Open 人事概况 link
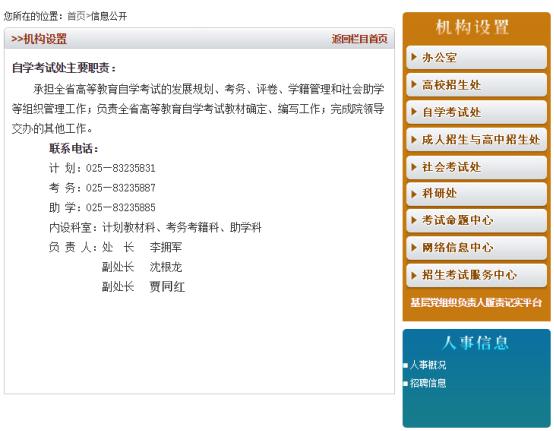Viewport: 554px width, 431px height. point(428,365)
